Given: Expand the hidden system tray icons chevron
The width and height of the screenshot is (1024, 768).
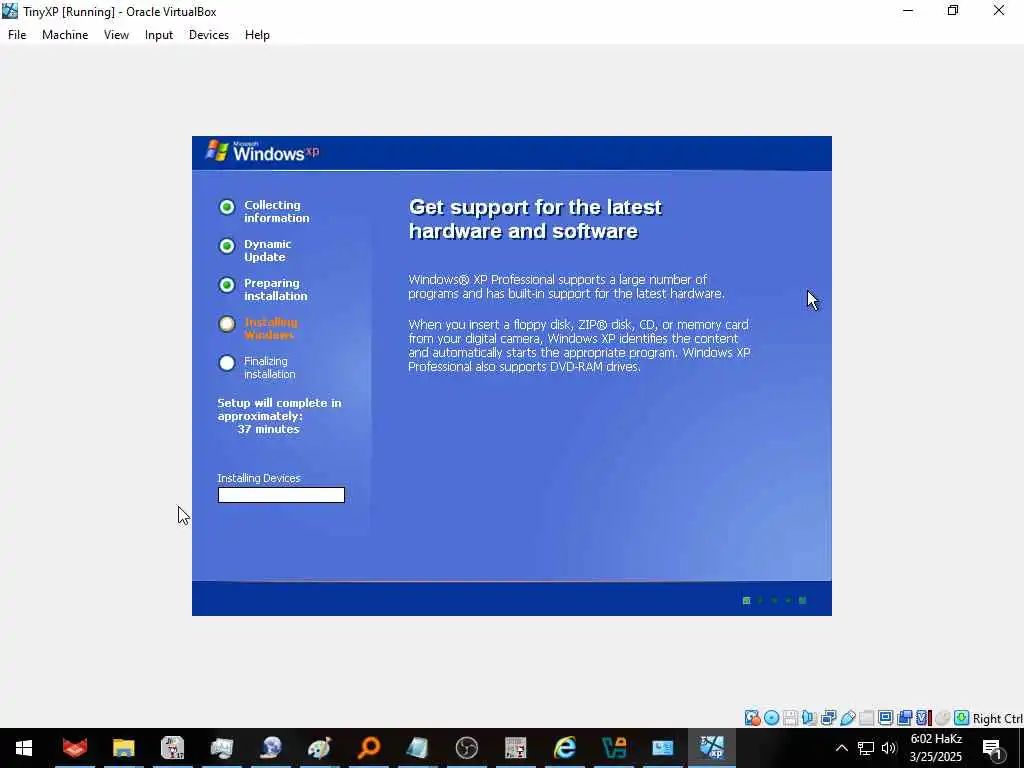Looking at the screenshot, I should [x=842, y=748].
